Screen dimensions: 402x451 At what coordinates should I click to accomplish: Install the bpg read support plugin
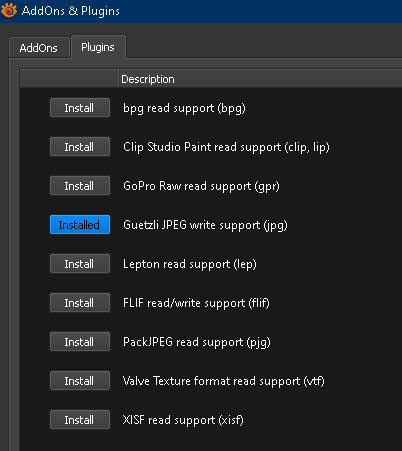[x=80, y=108]
